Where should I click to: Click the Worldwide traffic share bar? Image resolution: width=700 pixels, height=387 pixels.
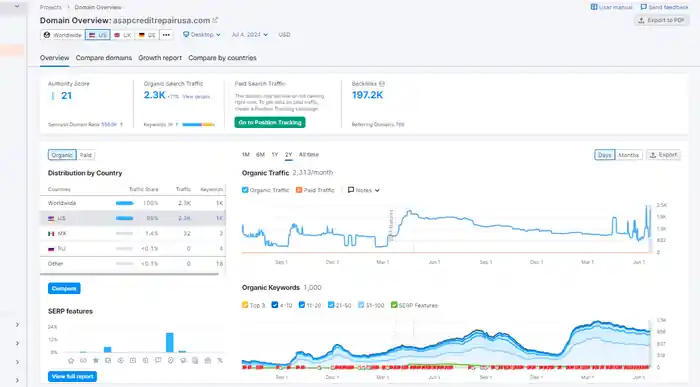pos(125,203)
